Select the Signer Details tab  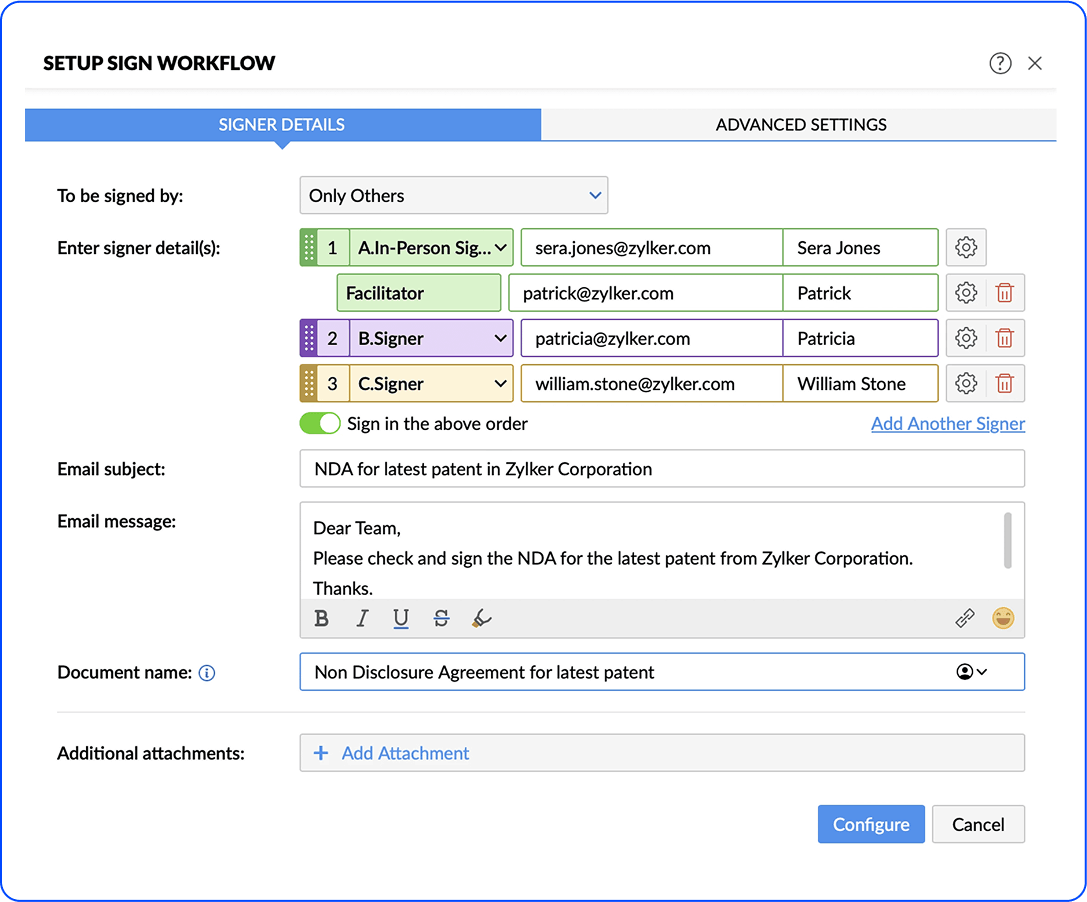coord(281,124)
